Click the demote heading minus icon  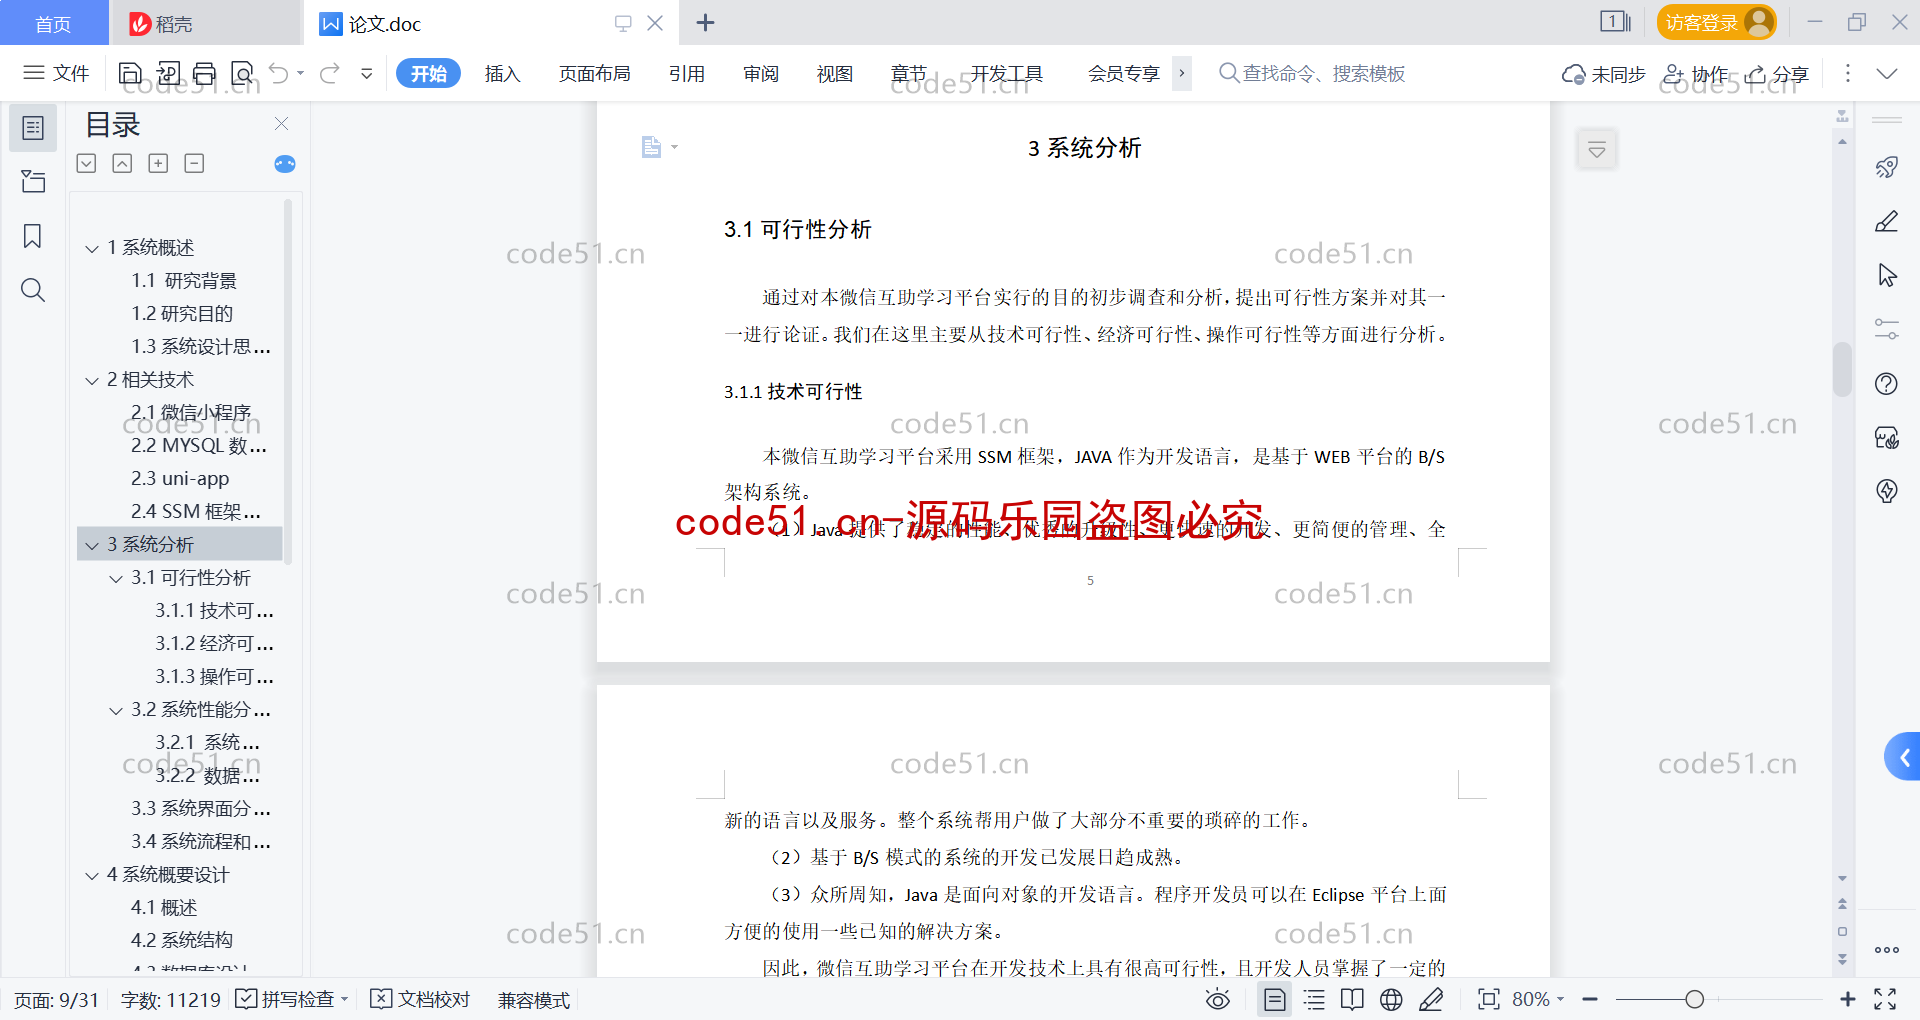(x=194, y=163)
